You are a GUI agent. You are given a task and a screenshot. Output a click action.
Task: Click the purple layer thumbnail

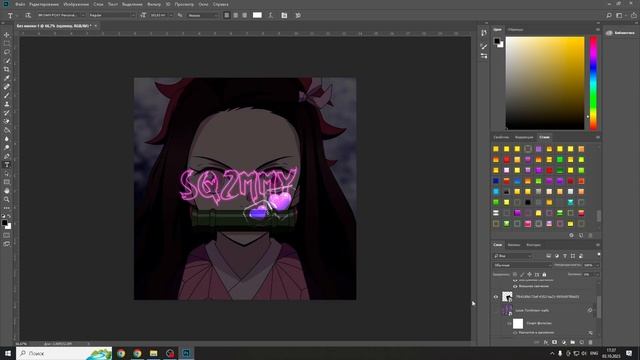[507, 310]
